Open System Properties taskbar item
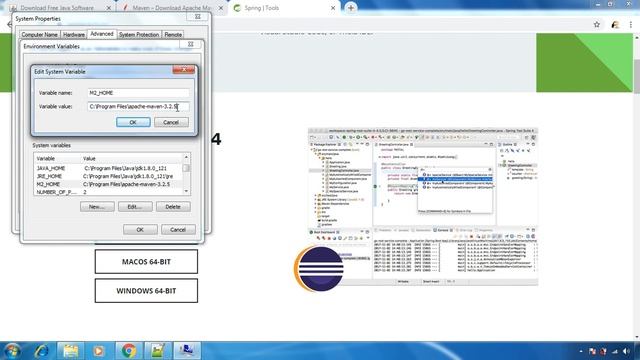This screenshot has height=360, width=640. pos(187,351)
